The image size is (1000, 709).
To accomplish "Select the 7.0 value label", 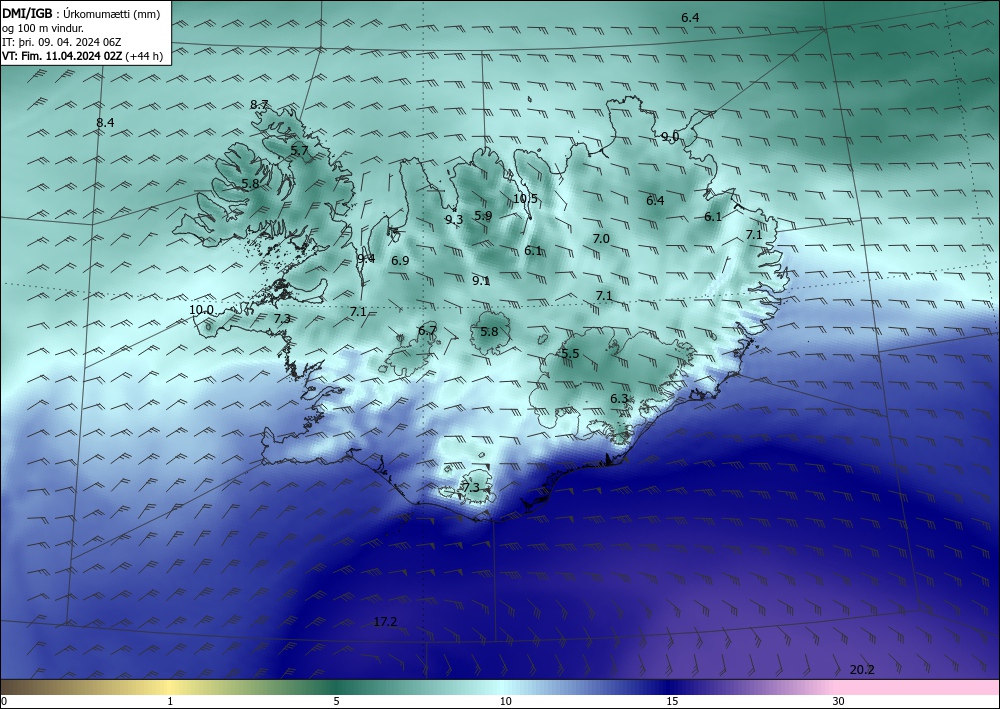I will pyautogui.click(x=601, y=238).
